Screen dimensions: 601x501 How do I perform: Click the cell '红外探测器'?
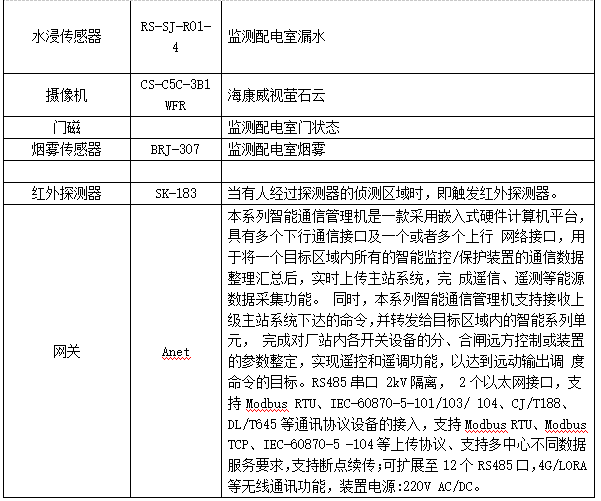coord(66,193)
